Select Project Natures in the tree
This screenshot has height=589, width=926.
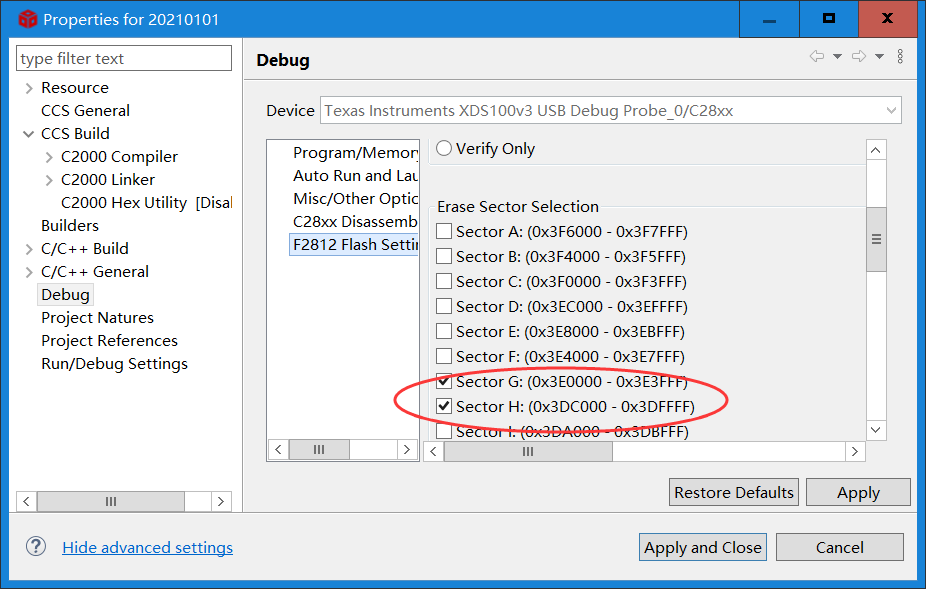pos(97,318)
